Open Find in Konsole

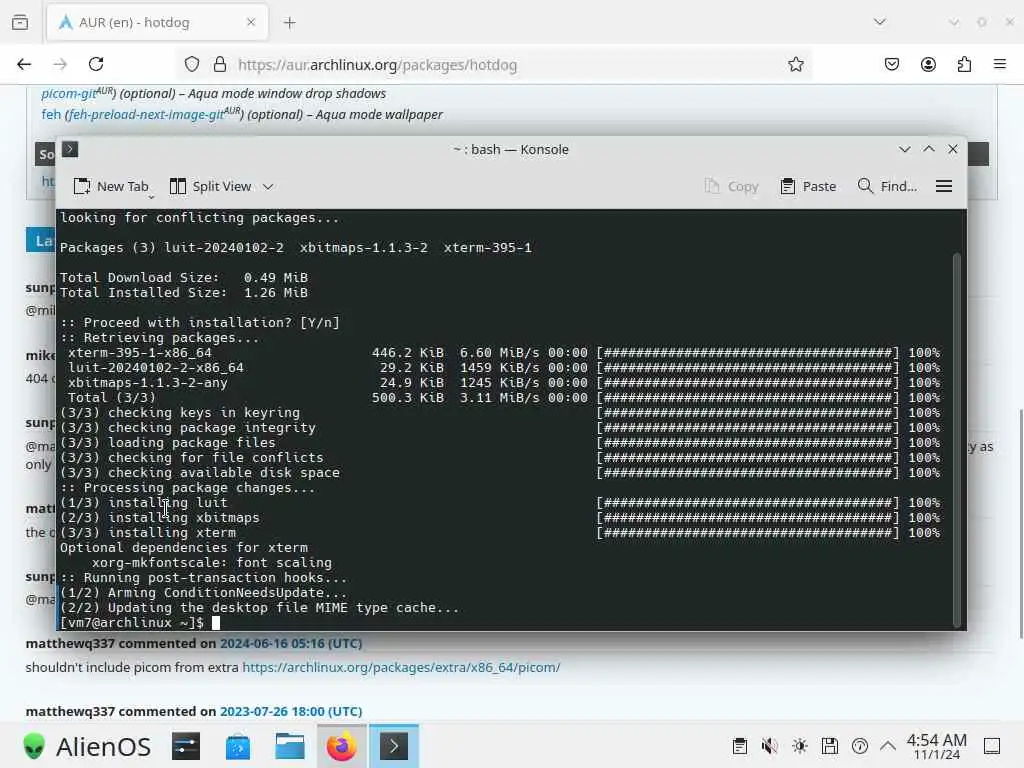click(x=887, y=187)
